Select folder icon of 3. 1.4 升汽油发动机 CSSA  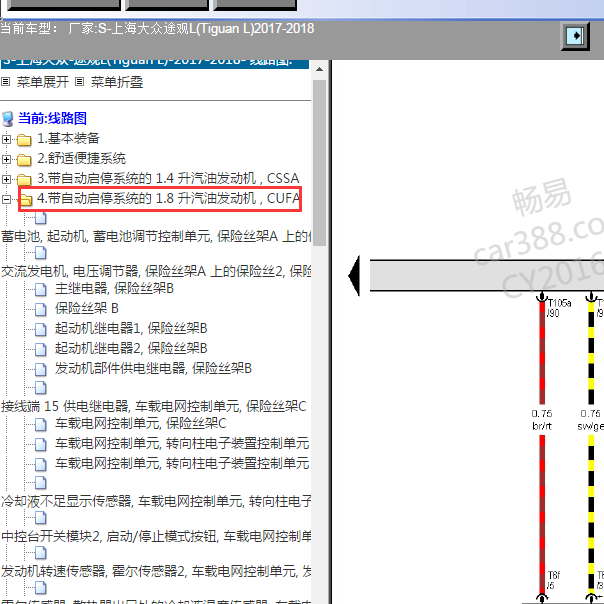[24, 180]
